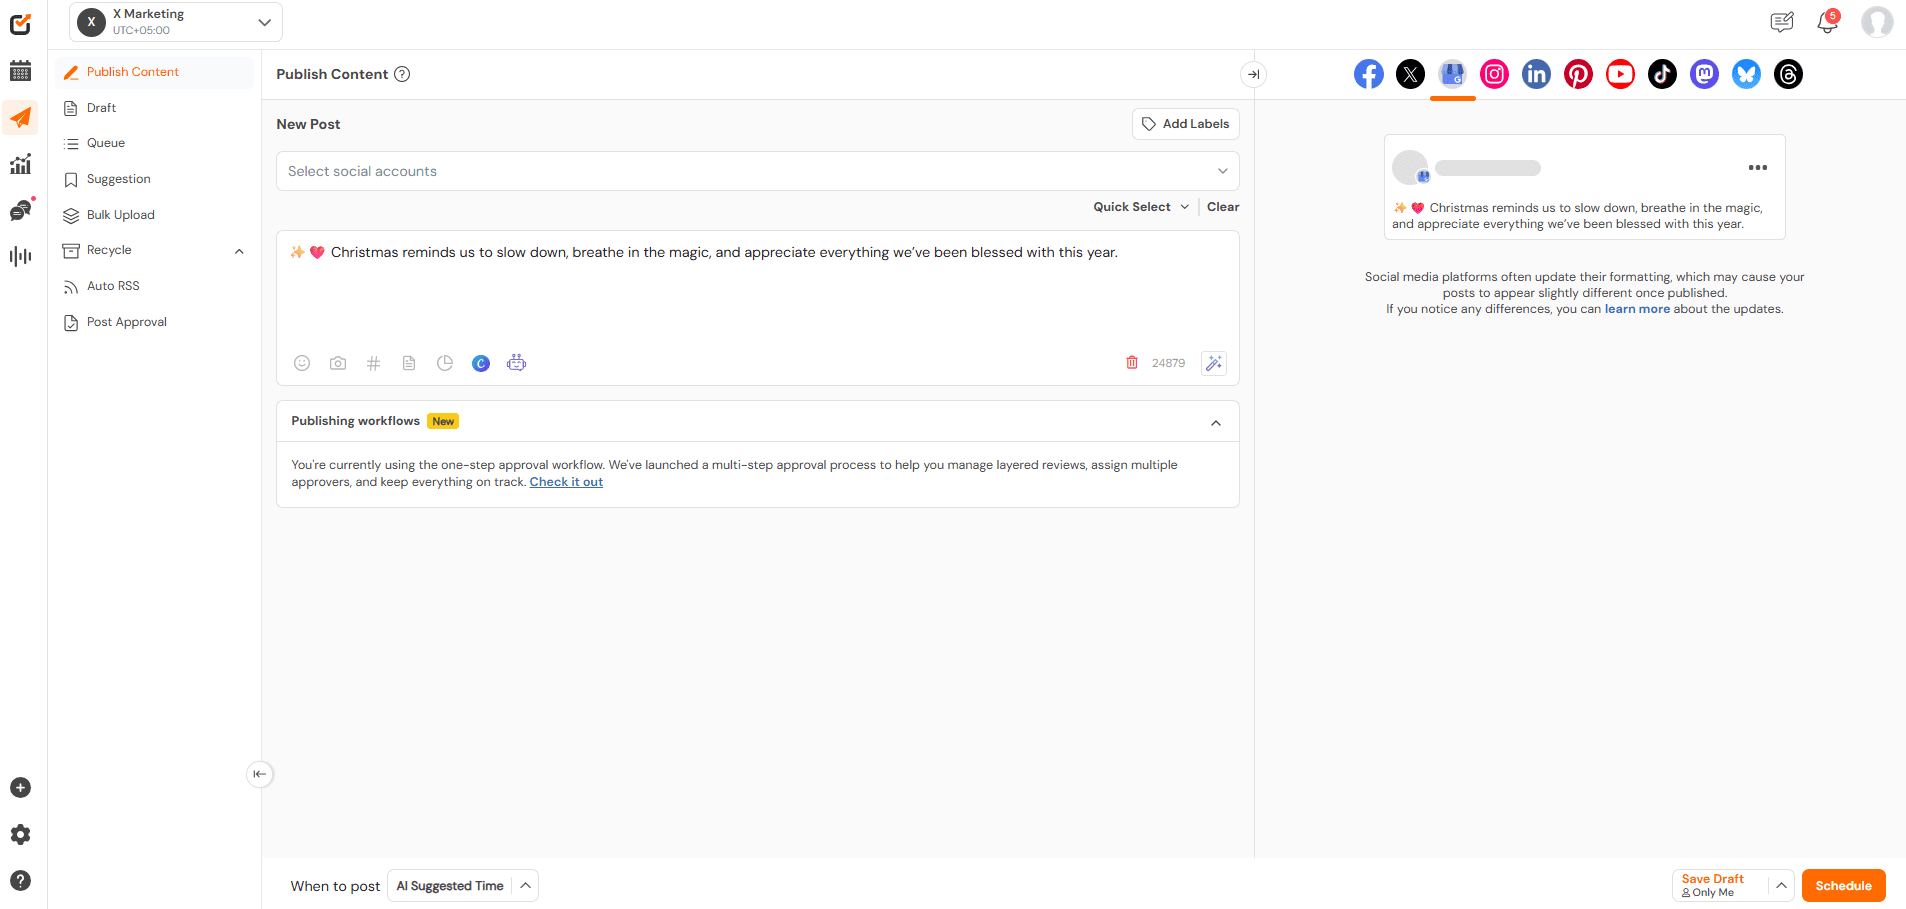Open the Analytics chart icon in sidebar
Image resolution: width=1906 pixels, height=909 pixels.
tap(20, 163)
